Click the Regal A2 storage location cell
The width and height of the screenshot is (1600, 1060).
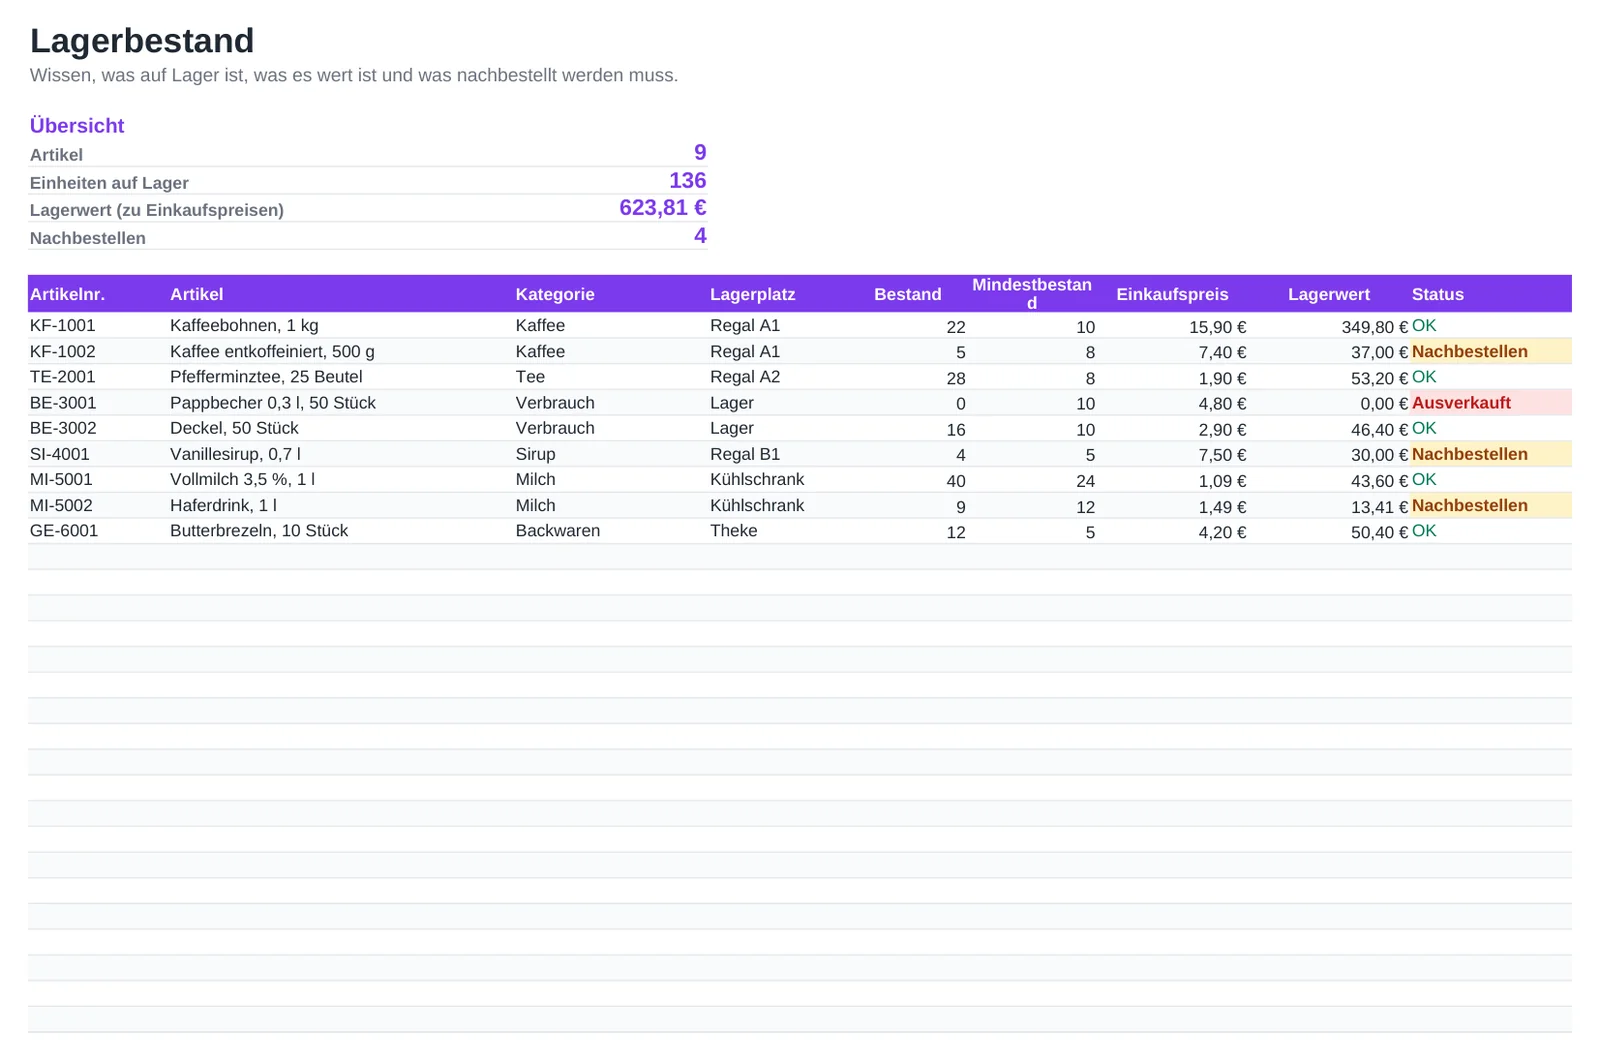pyautogui.click(x=745, y=377)
